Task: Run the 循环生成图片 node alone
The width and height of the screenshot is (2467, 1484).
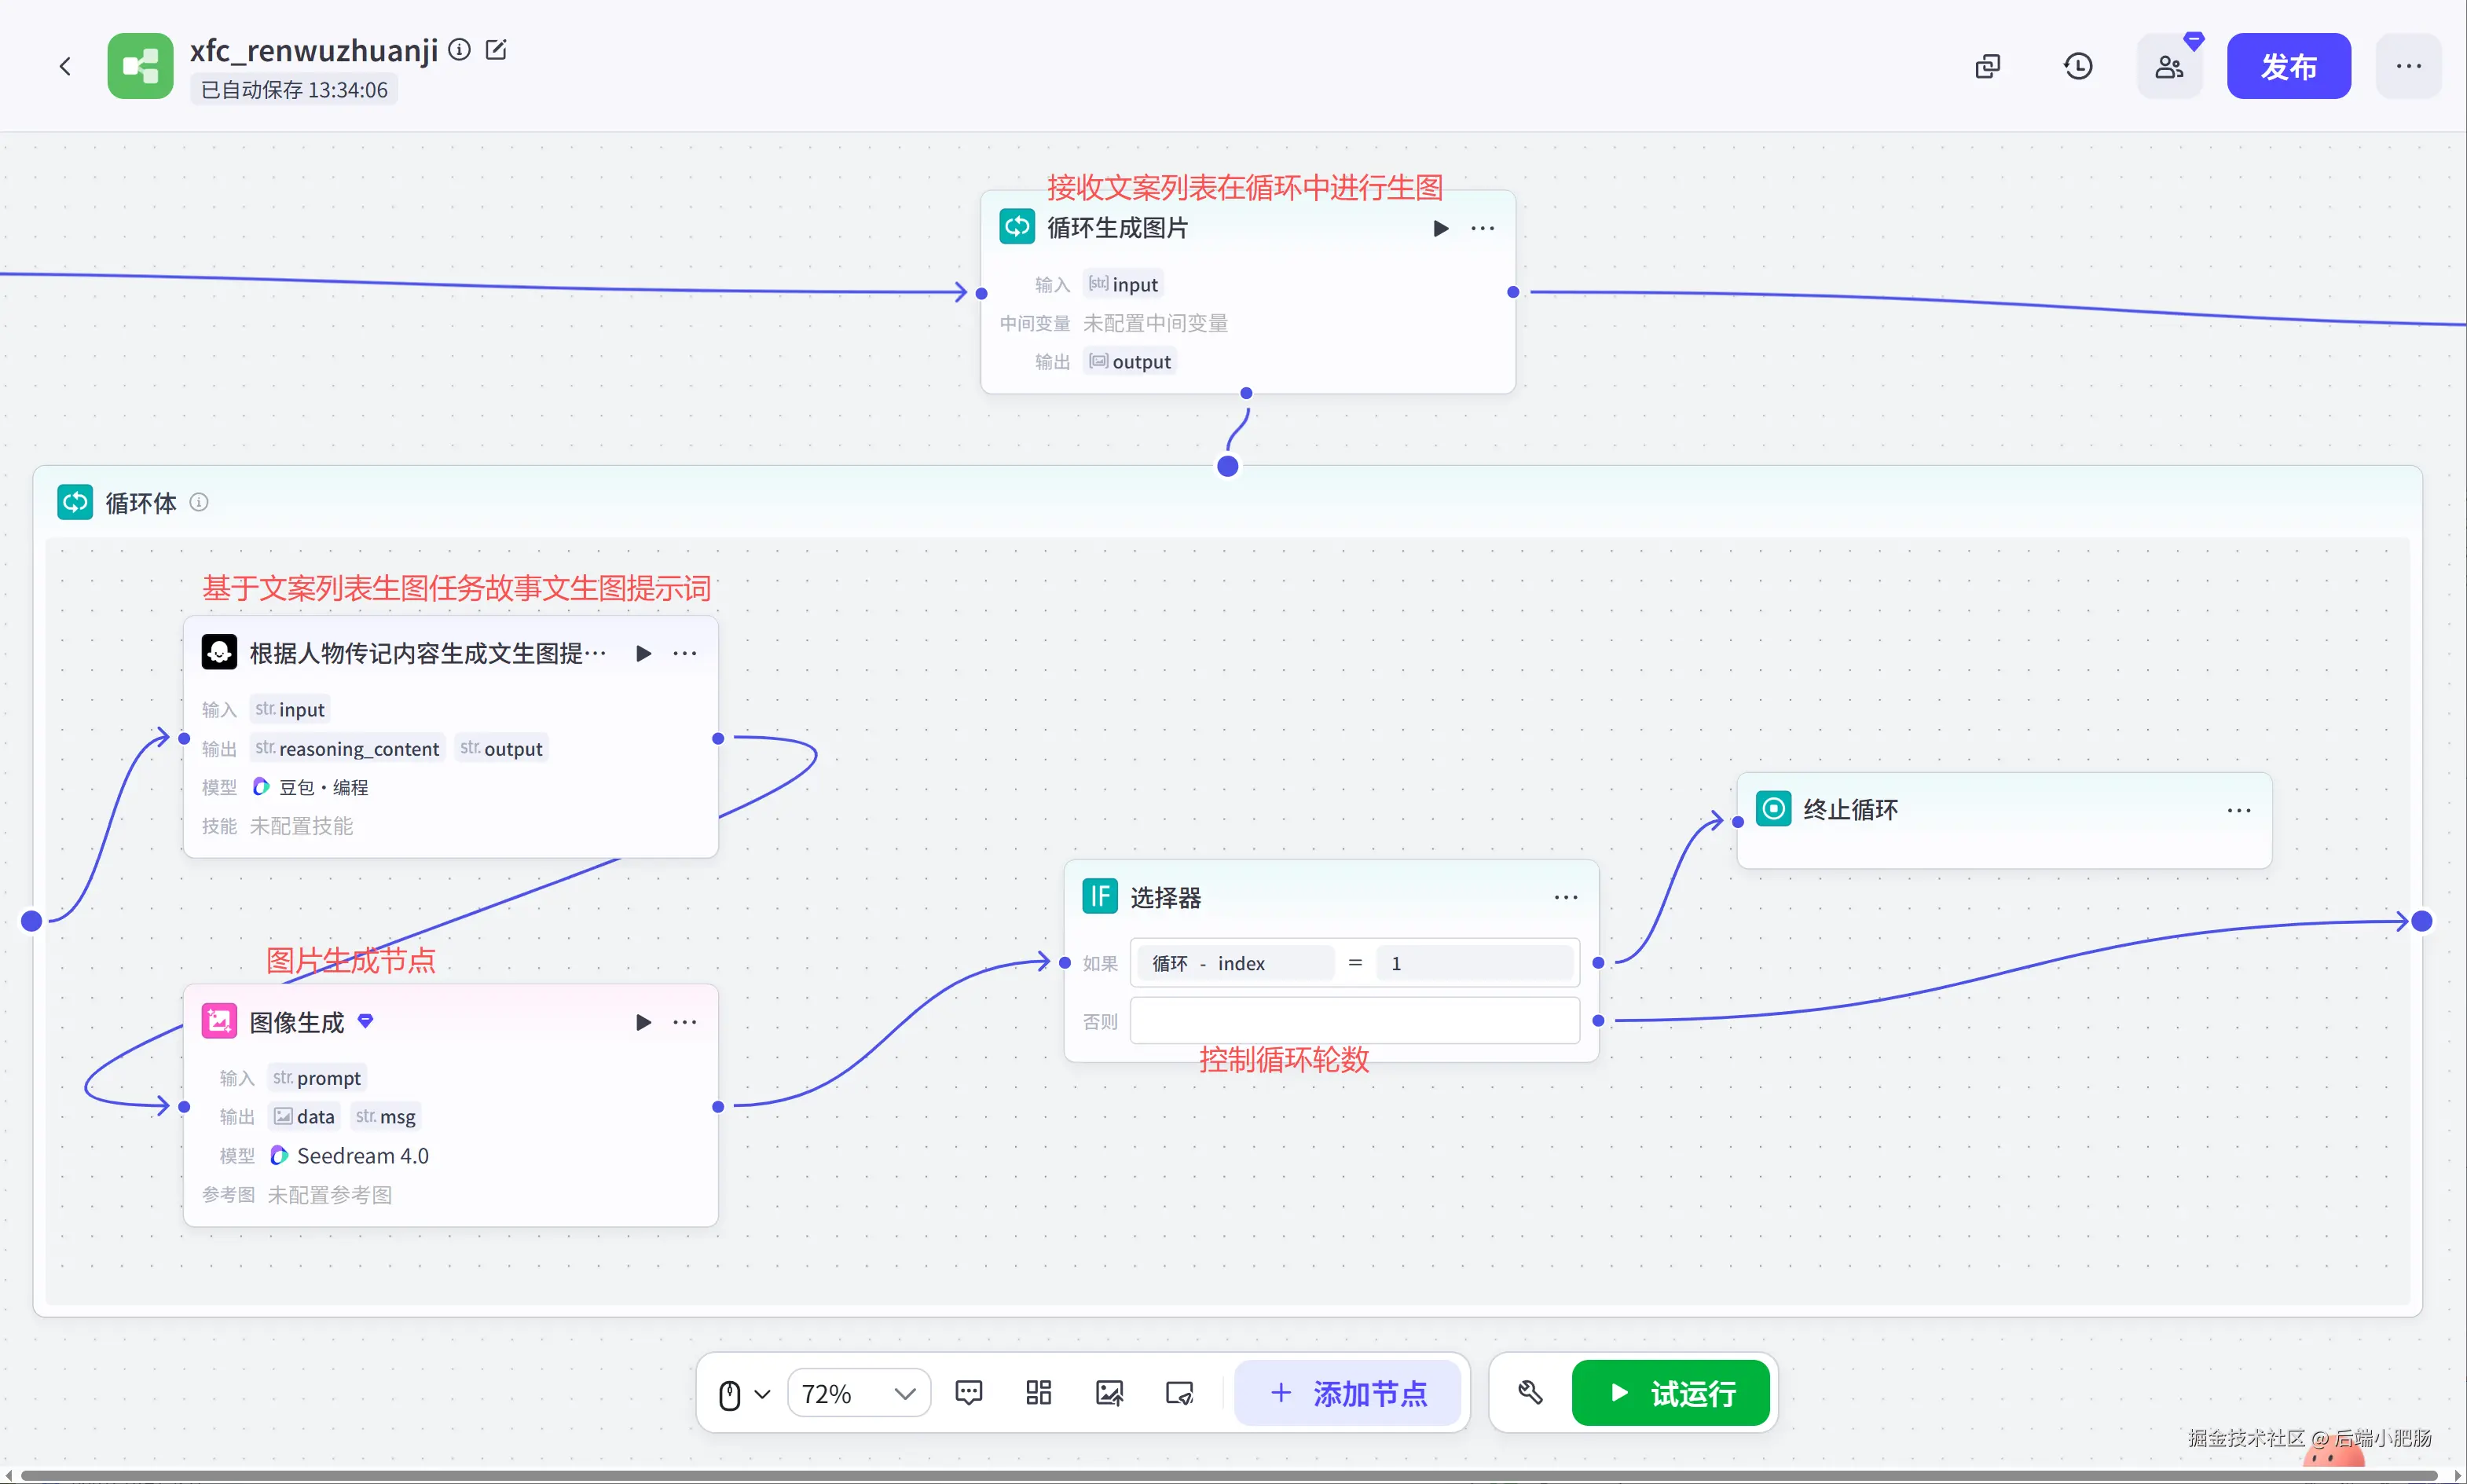Action: pos(1440,228)
